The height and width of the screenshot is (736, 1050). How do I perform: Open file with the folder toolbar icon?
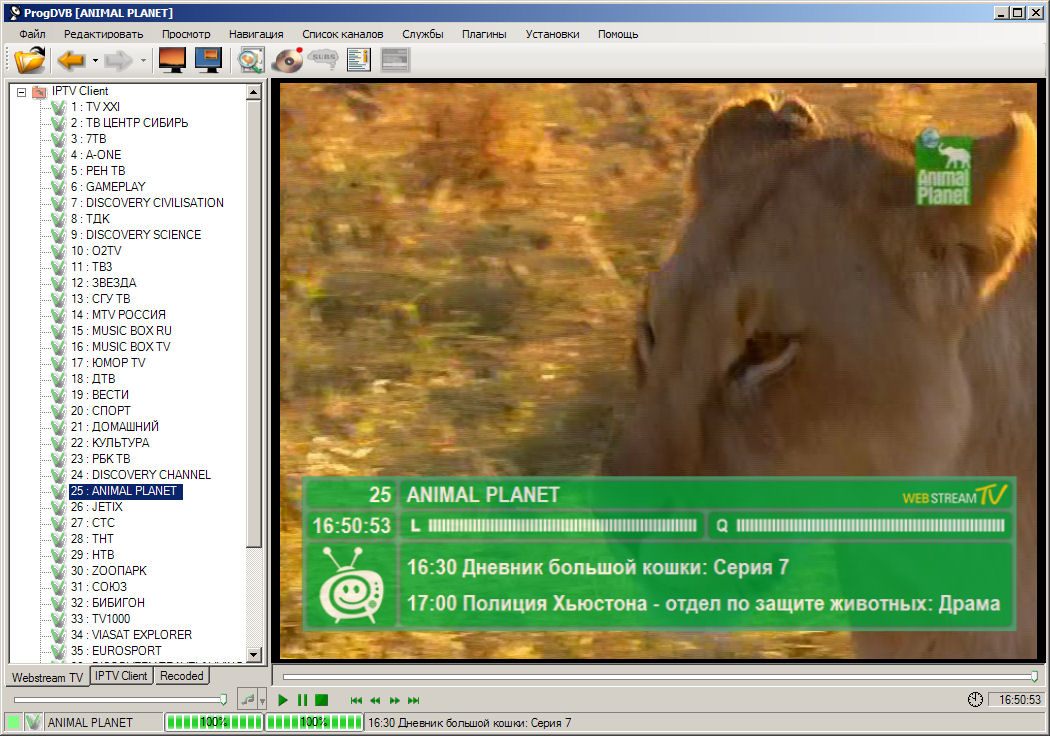click(x=29, y=60)
